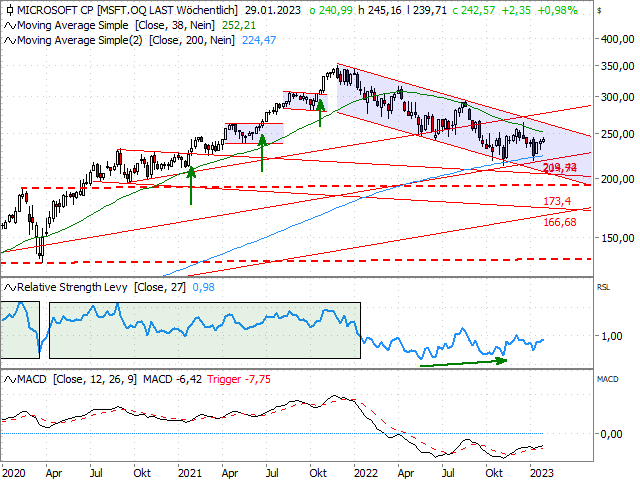The height and width of the screenshot is (480, 640).
Task: Click the date 29.01.2023 in header
Action: tap(273, 10)
